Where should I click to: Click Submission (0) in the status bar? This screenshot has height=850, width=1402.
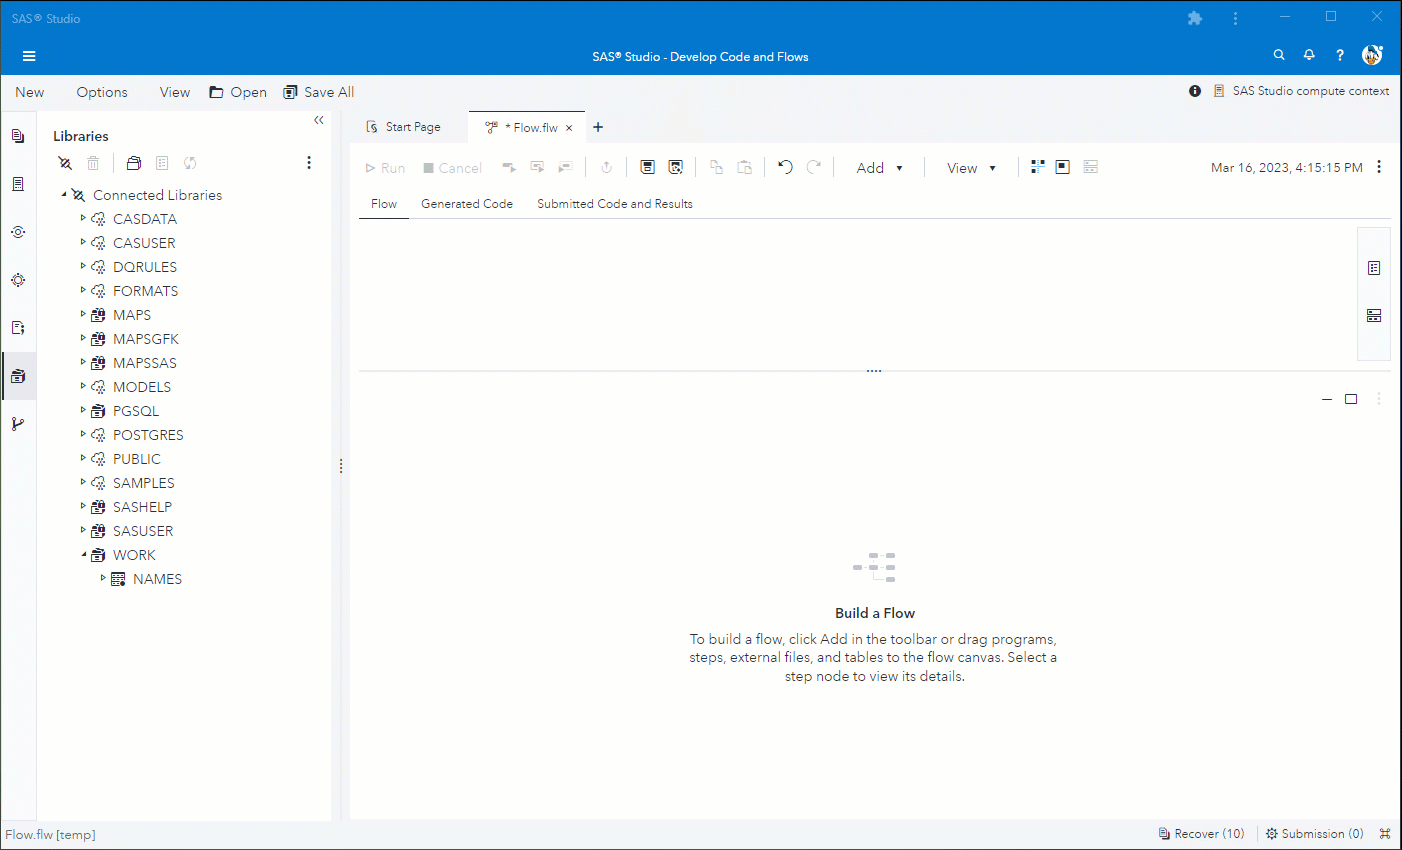tap(1315, 834)
